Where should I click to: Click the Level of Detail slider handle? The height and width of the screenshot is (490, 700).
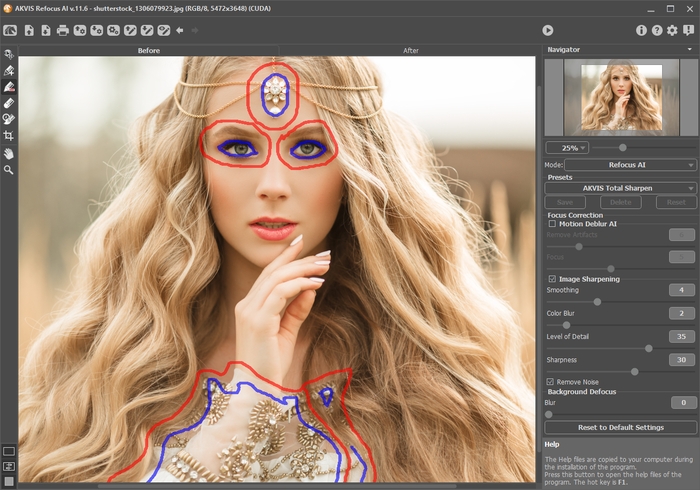point(649,349)
